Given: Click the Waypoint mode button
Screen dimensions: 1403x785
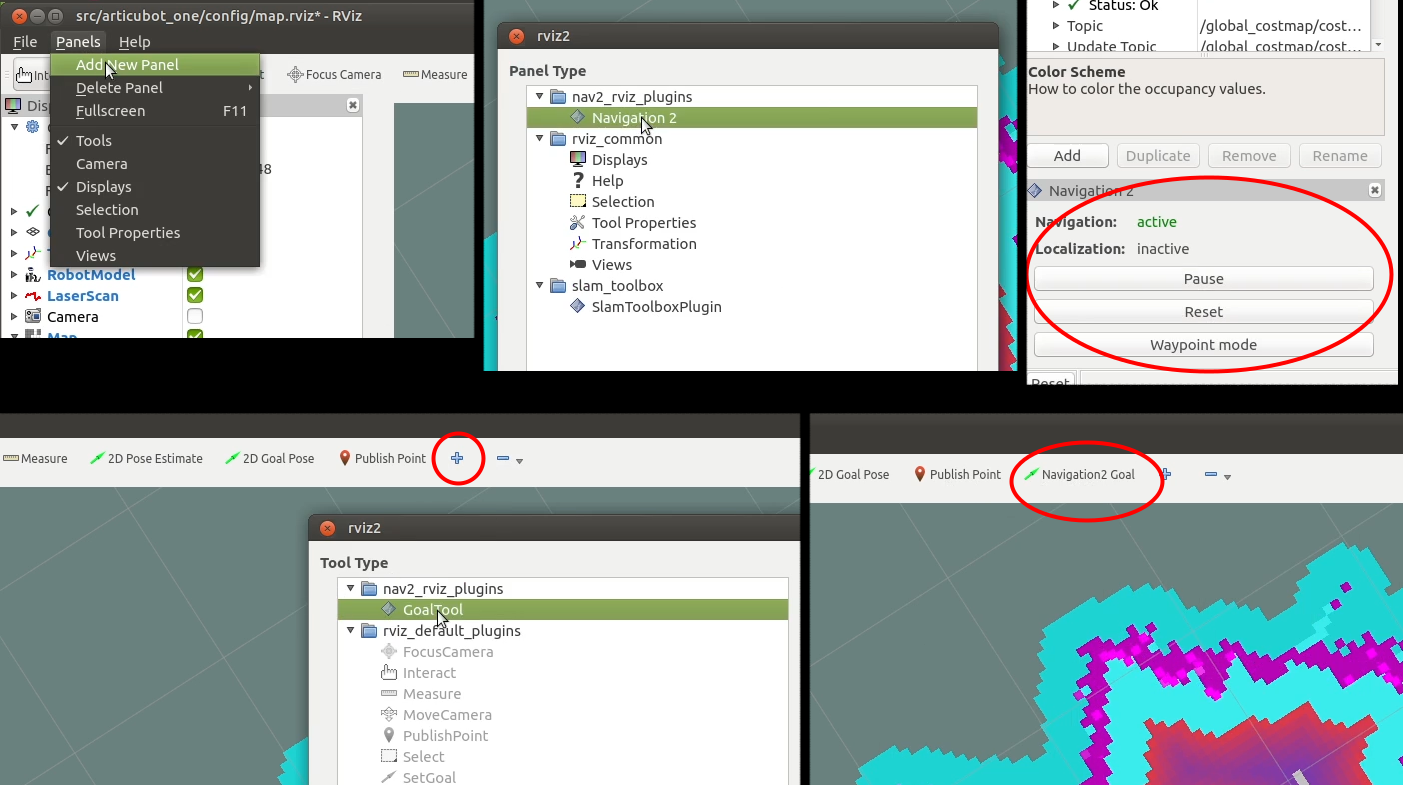Looking at the screenshot, I should [1203, 345].
